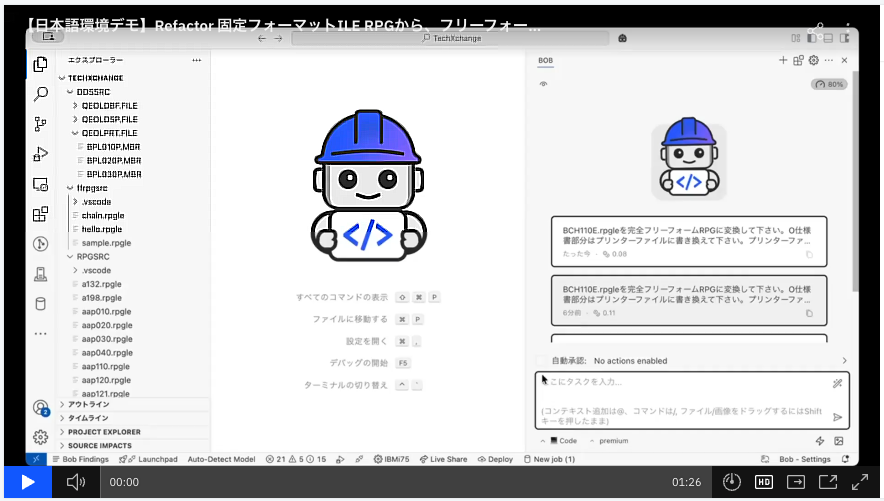Open aap010.rpgle file
The height and width of the screenshot is (501, 884).
point(106,312)
